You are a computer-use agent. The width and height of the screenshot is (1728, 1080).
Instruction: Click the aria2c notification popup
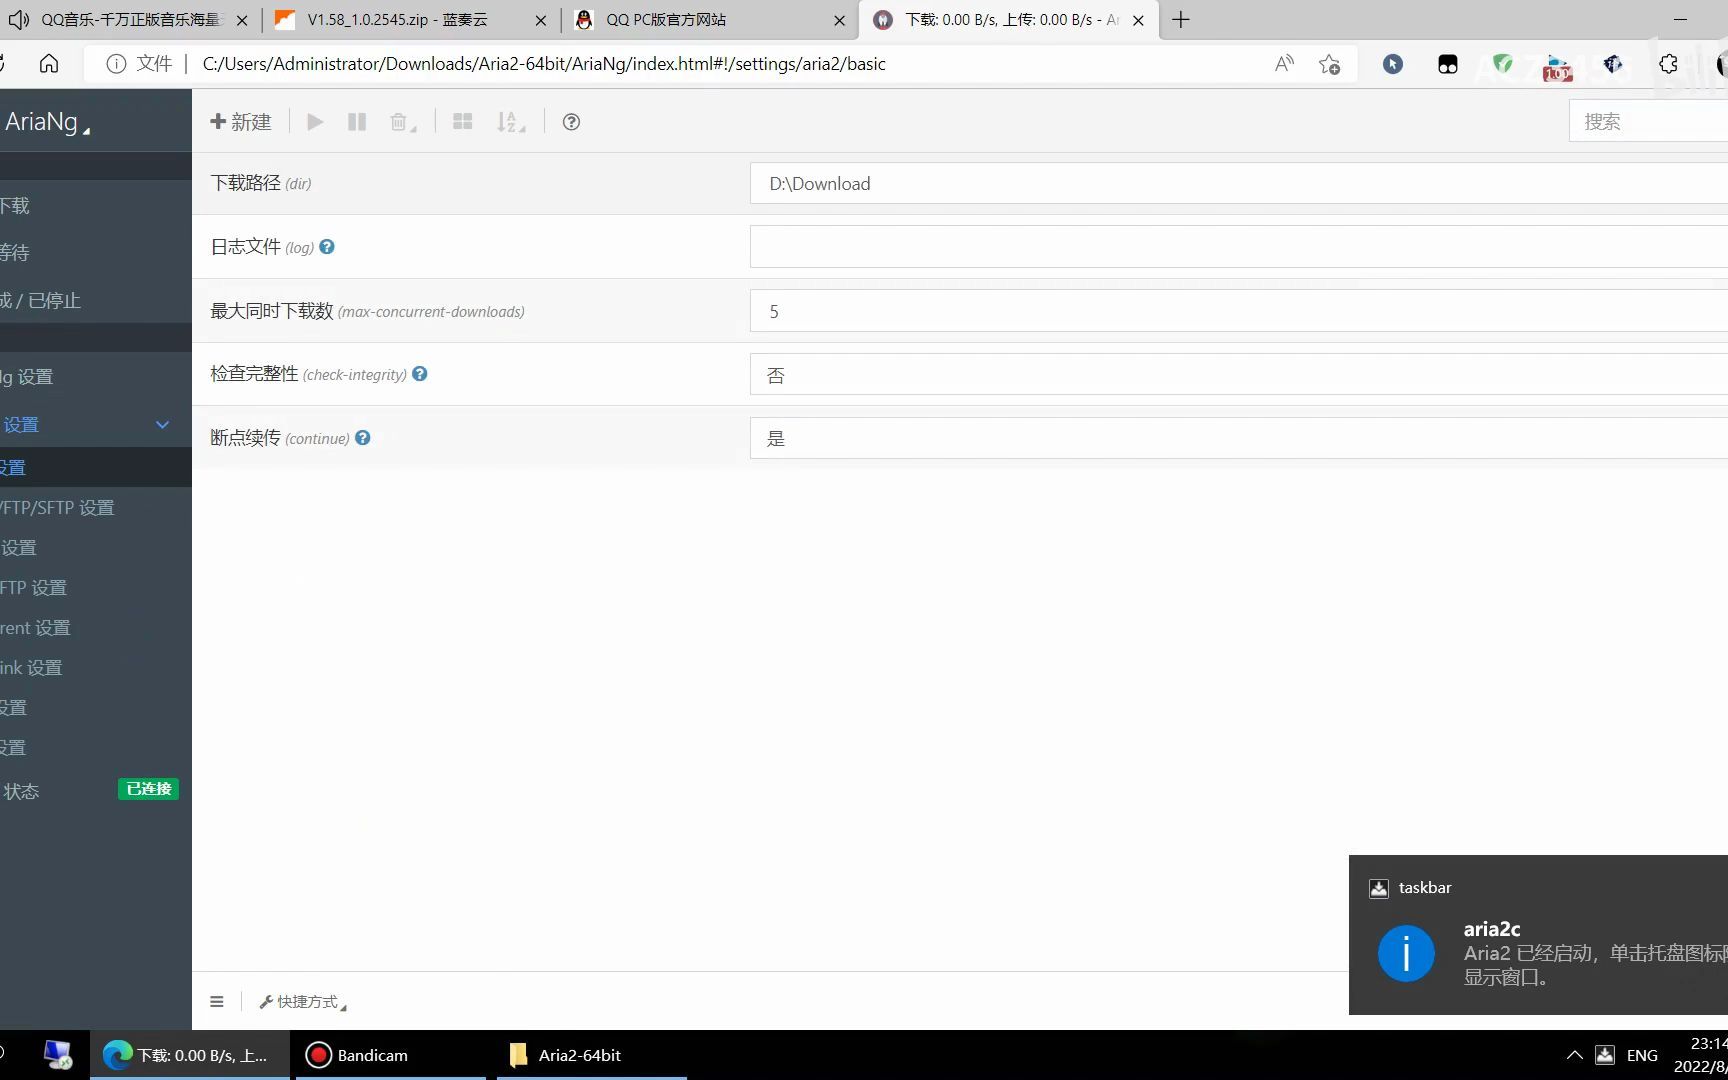[x=1538, y=935]
